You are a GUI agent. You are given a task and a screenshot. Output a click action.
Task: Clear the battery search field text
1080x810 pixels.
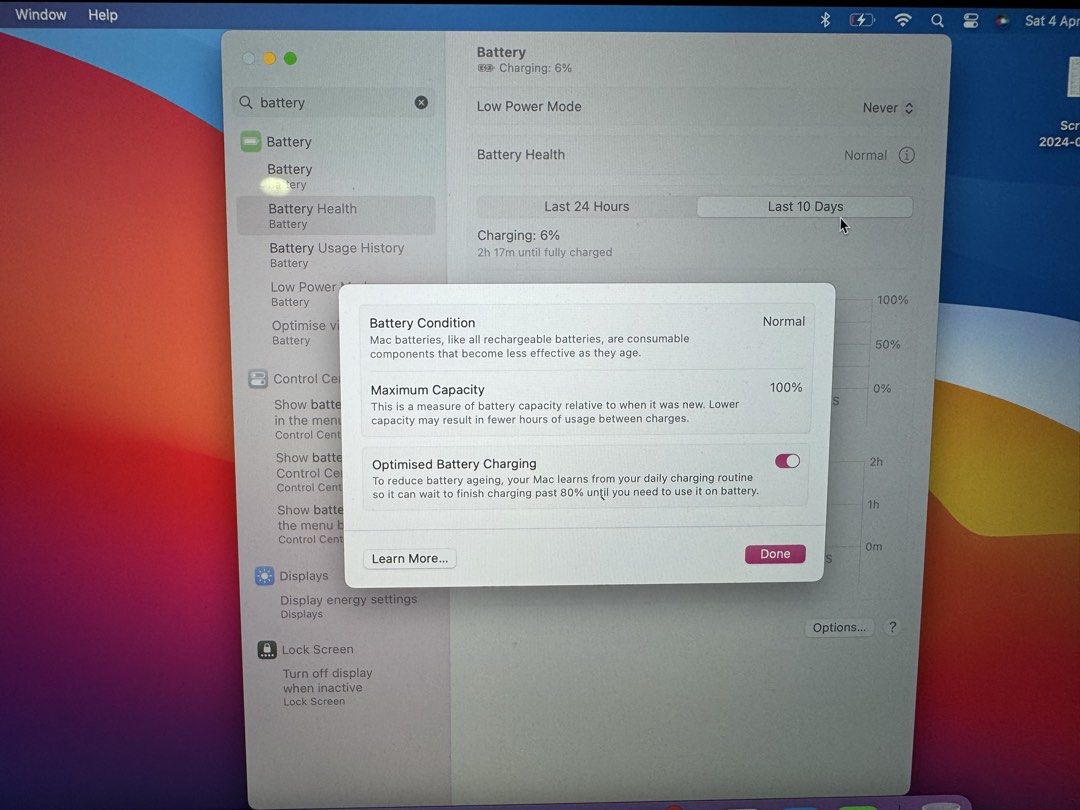[x=421, y=103]
